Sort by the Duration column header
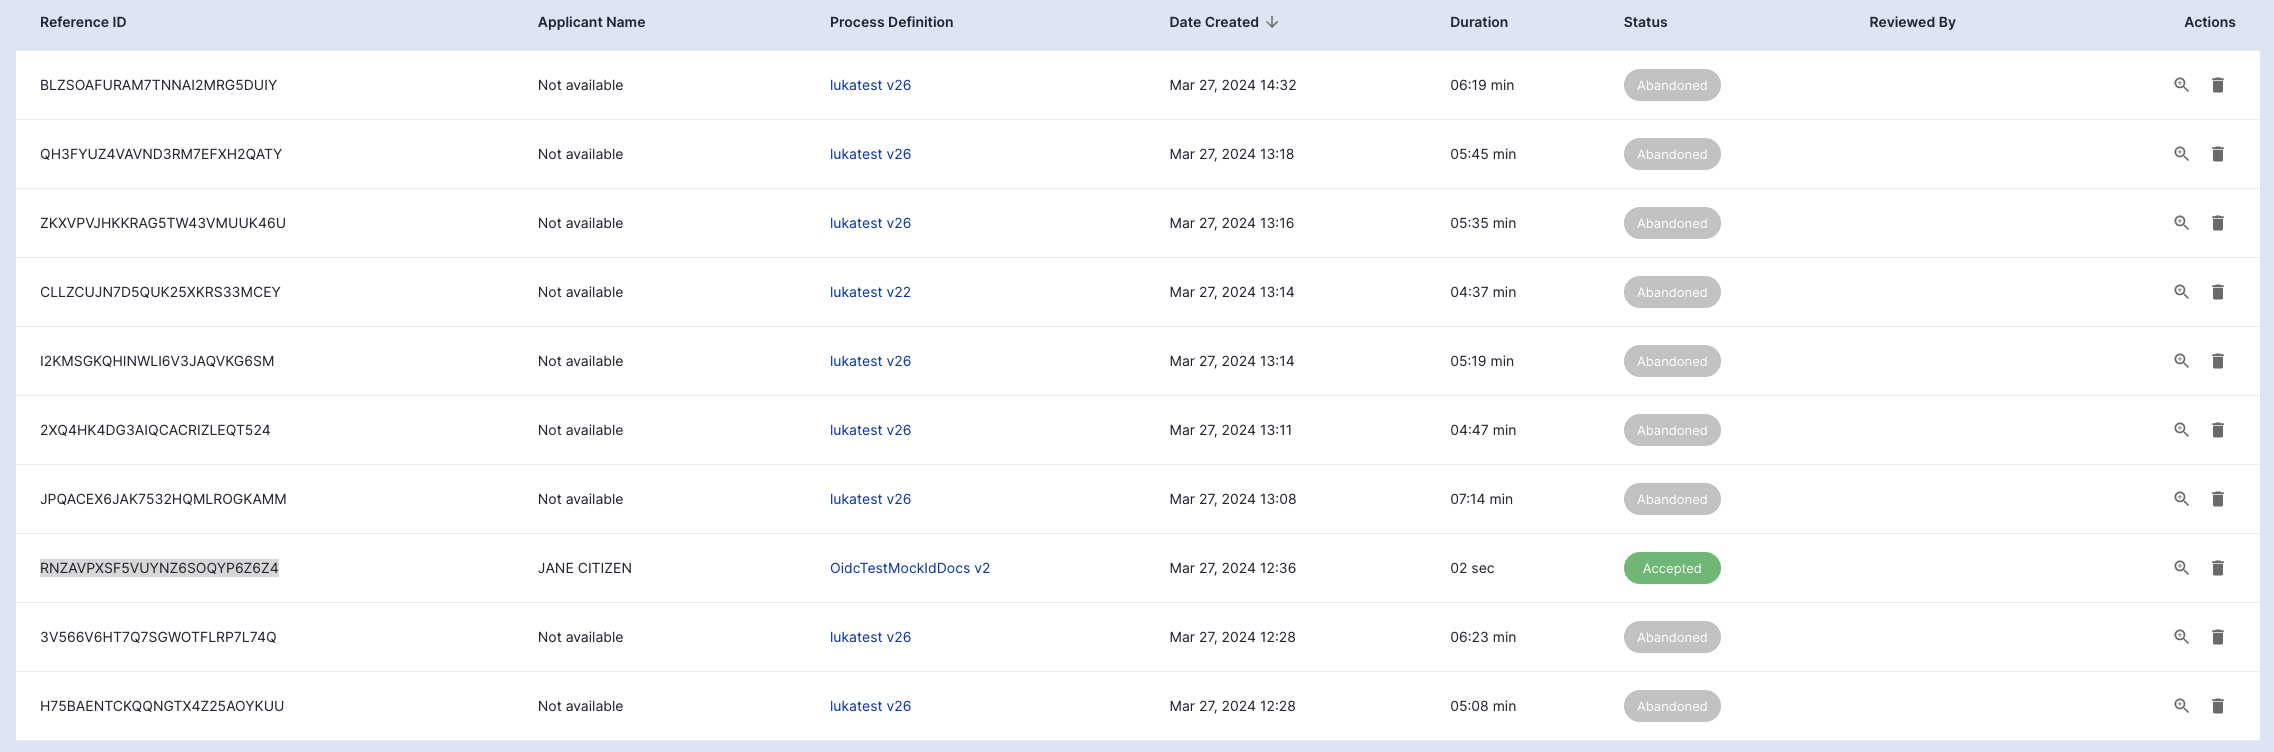The width and height of the screenshot is (2274, 752). coord(1478,22)
